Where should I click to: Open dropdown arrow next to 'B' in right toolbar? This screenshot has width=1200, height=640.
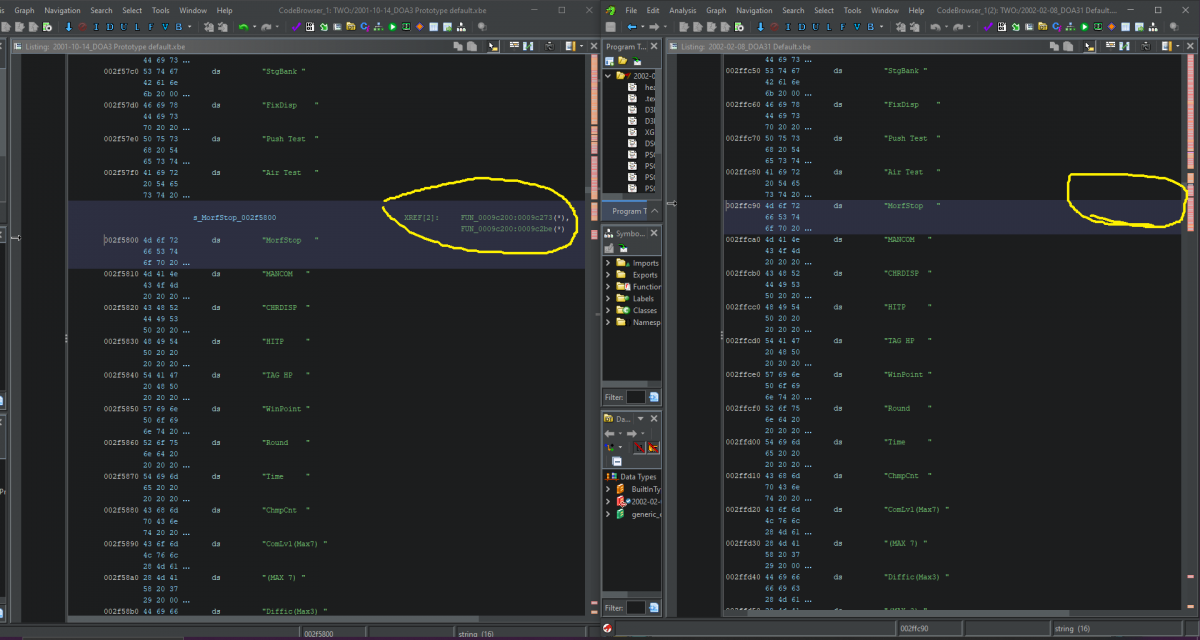click(881, 26)
